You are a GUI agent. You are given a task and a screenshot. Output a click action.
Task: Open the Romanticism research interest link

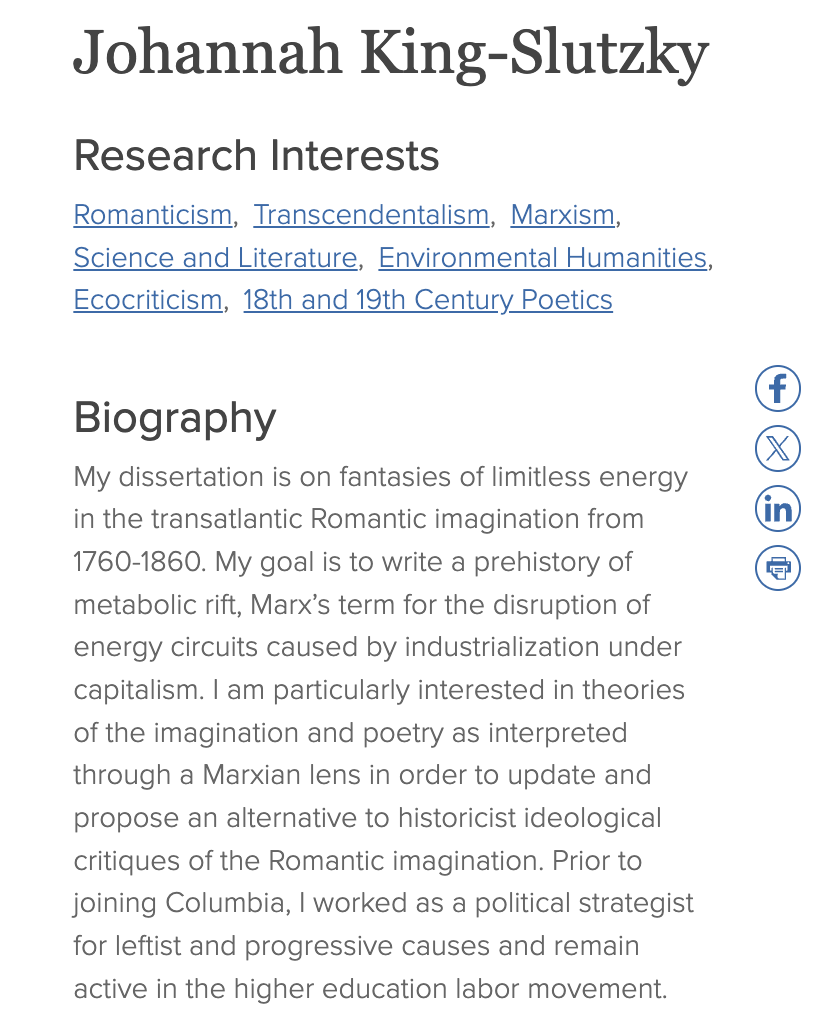(x=152, y=215)
